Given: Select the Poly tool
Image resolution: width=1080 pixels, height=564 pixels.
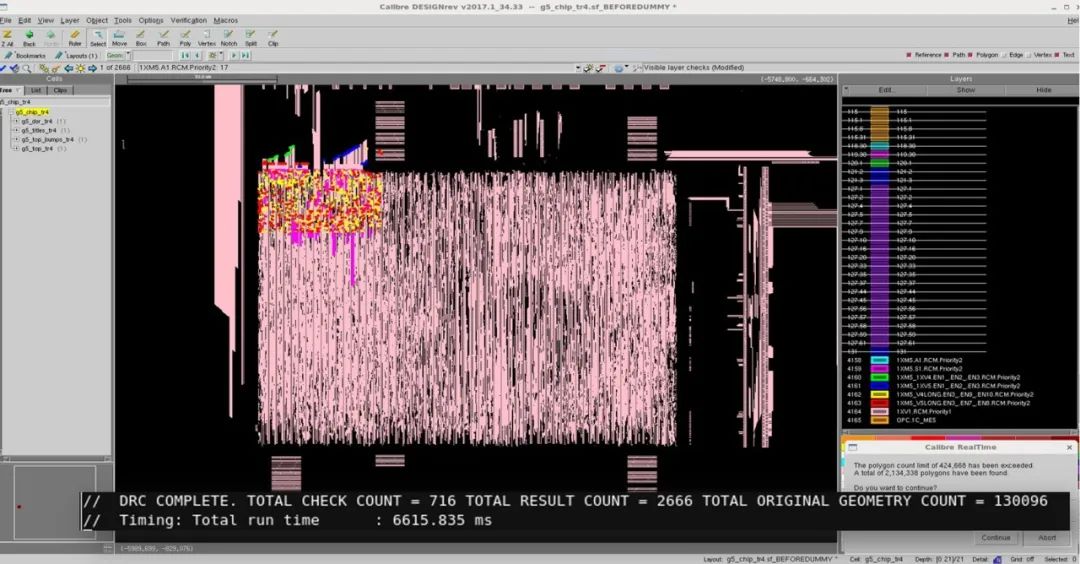Looking at the screenshot, I should pyautogui.click(x=185, y=37).
